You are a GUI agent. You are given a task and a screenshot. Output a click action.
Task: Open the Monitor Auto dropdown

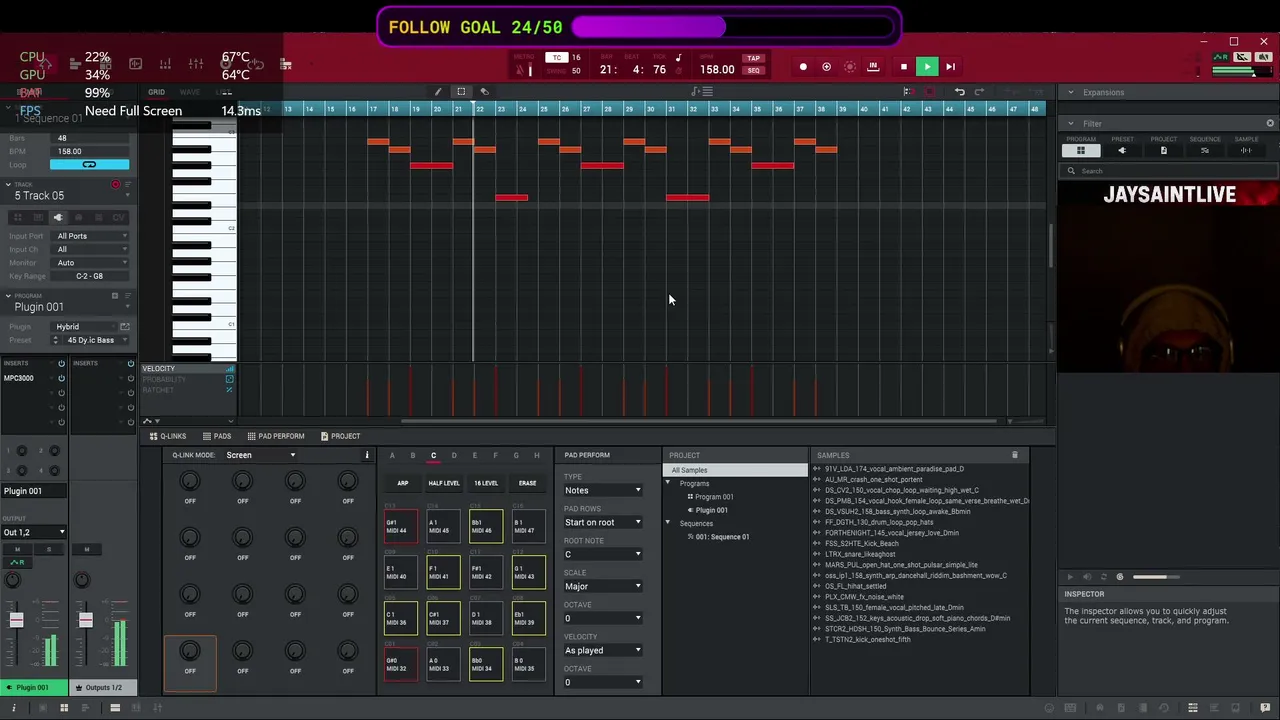pos(92,262)
